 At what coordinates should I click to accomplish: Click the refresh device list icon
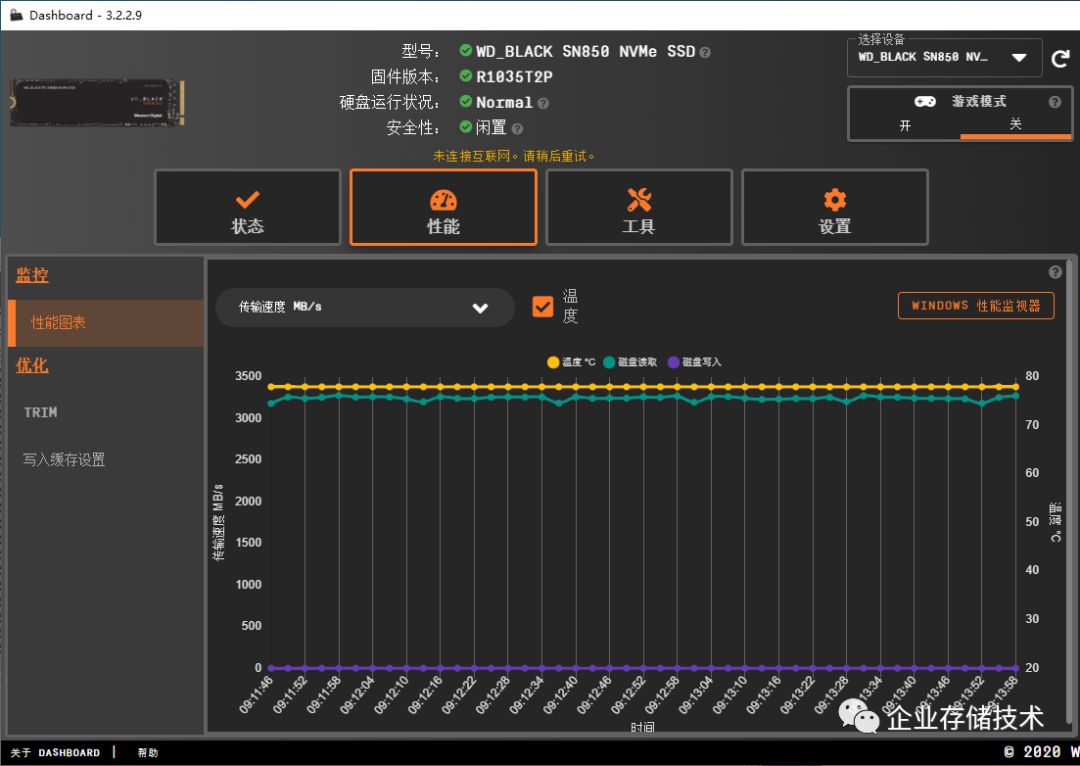pyautogui.click(x=1060, y=59)
